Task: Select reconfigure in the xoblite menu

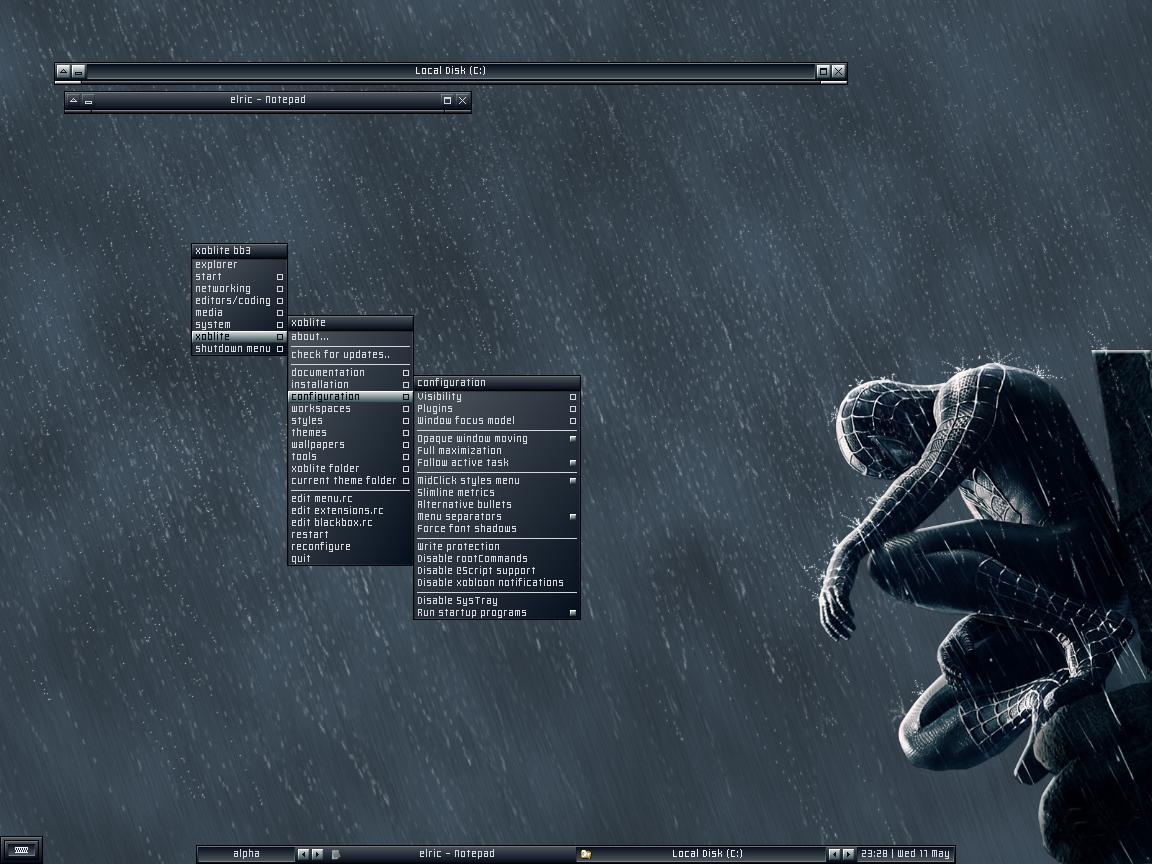Action: click(350, 547)
